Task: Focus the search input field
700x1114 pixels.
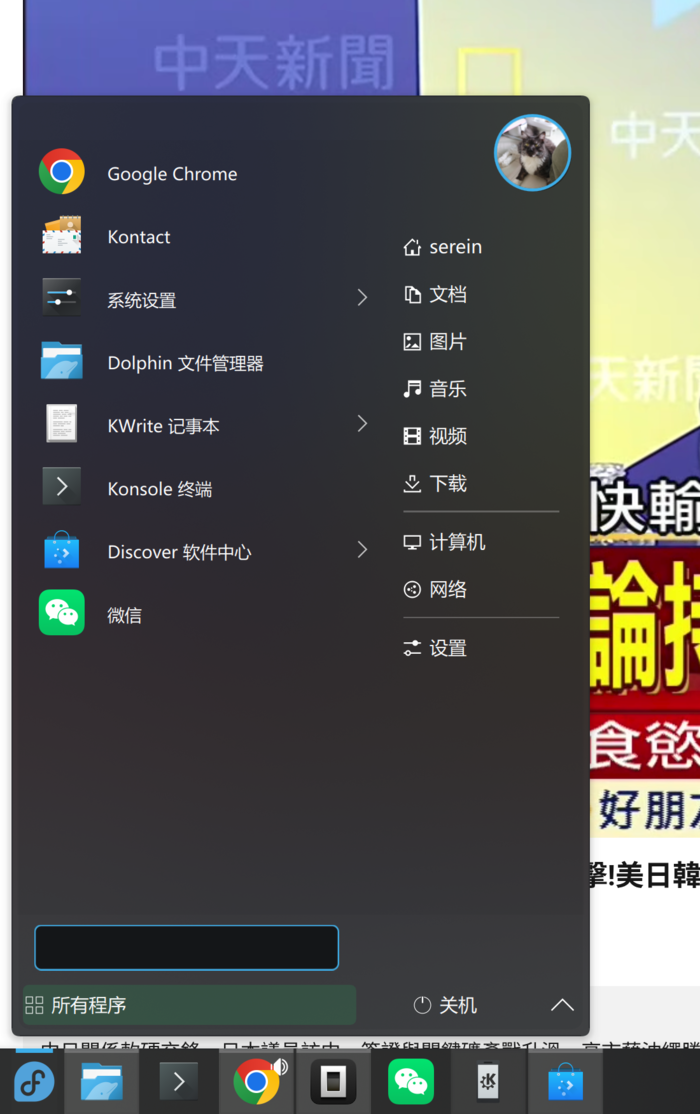Action: coord(187,948)
